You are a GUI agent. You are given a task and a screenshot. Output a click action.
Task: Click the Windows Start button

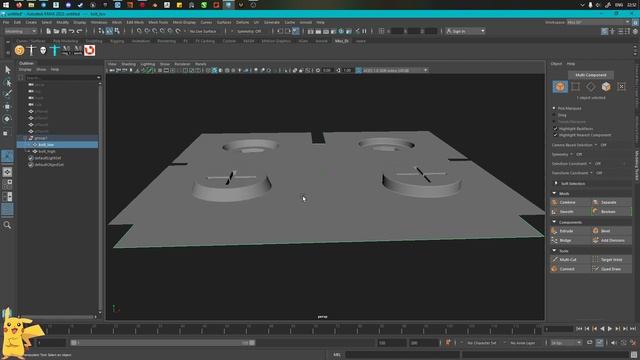coord(6,5)
